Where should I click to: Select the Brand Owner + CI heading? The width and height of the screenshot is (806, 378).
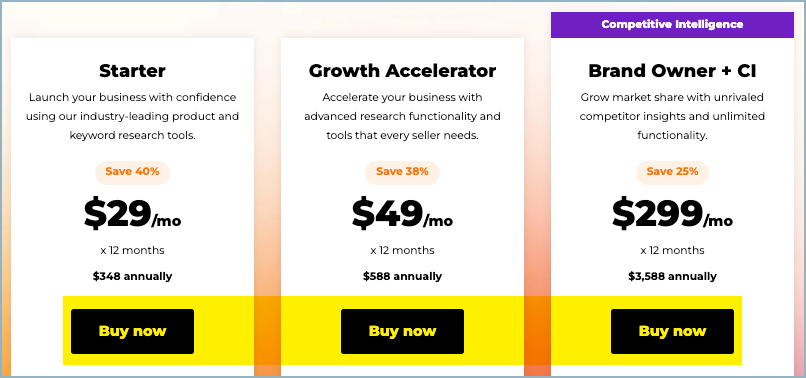[x=672, y=71]
